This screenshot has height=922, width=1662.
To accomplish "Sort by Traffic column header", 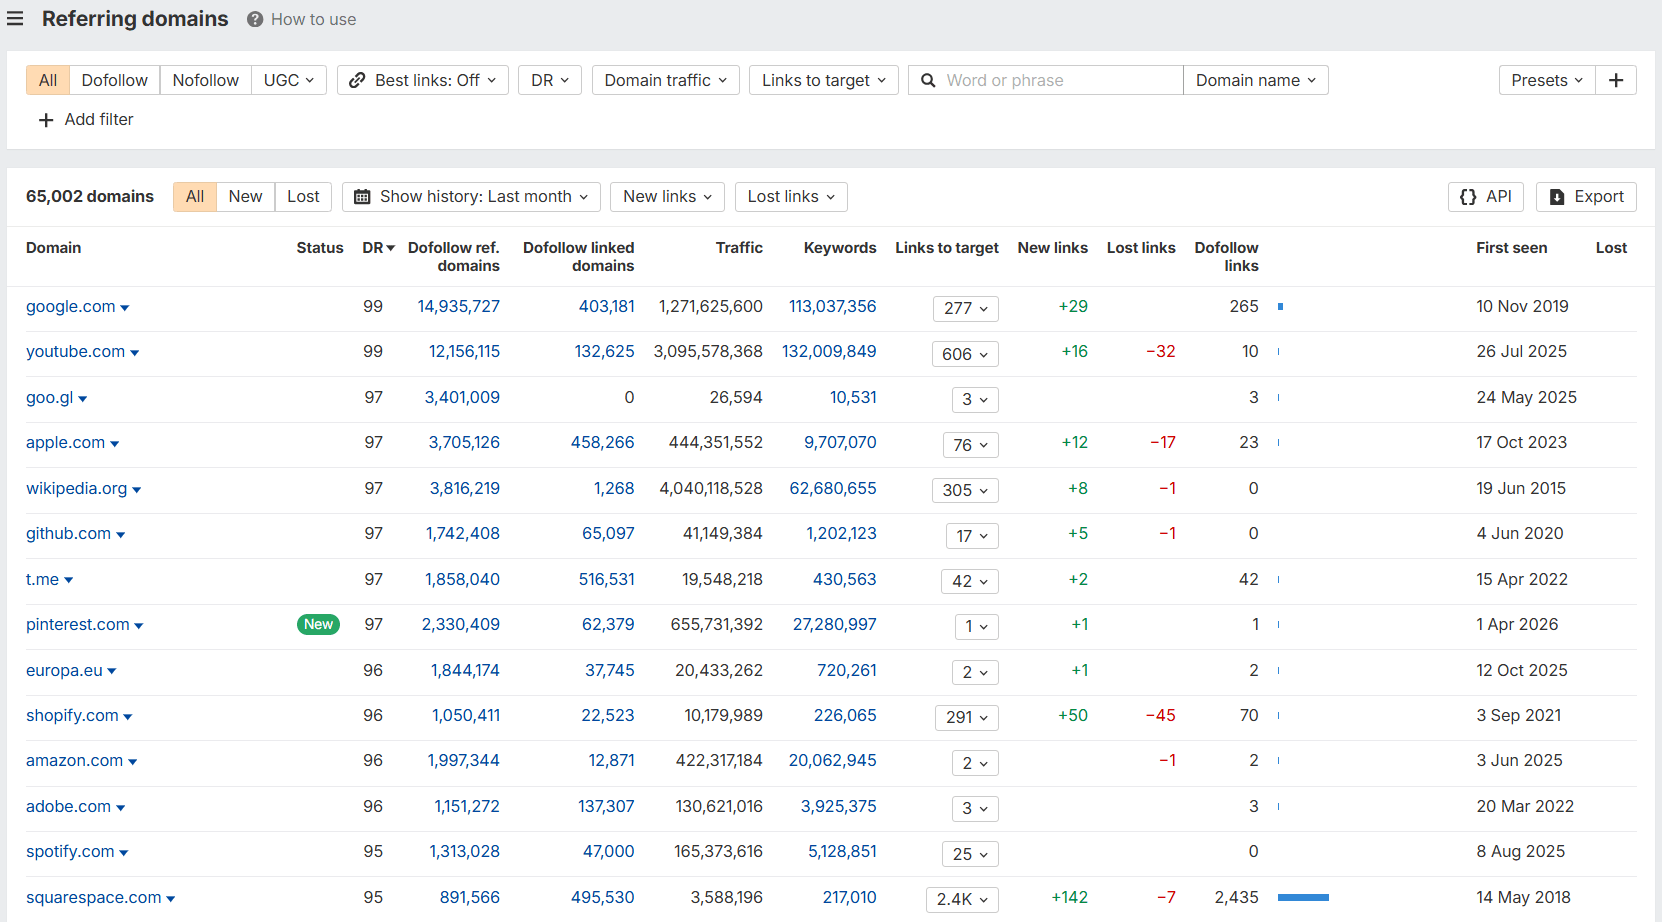I will [x=739, y=248].
